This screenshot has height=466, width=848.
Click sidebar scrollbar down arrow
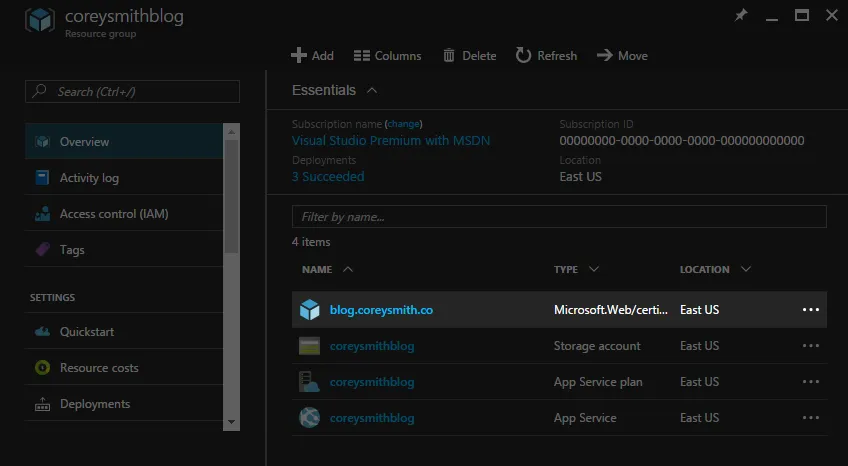coord(231,422)
